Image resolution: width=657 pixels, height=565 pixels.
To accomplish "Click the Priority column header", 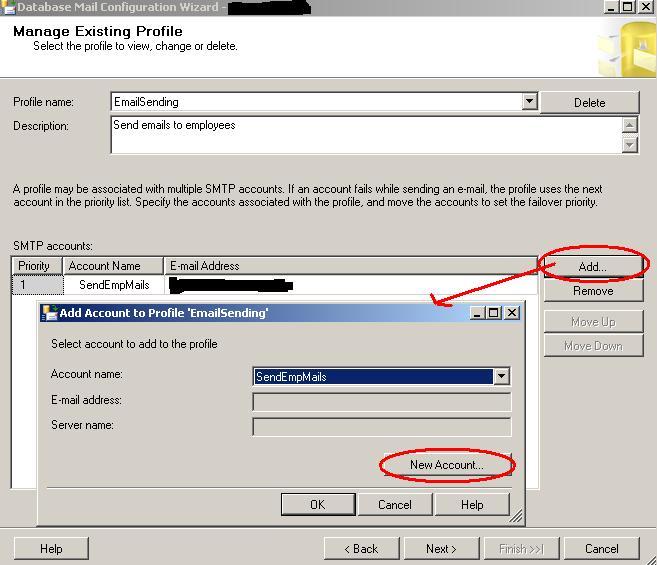I will pos(37,266).
